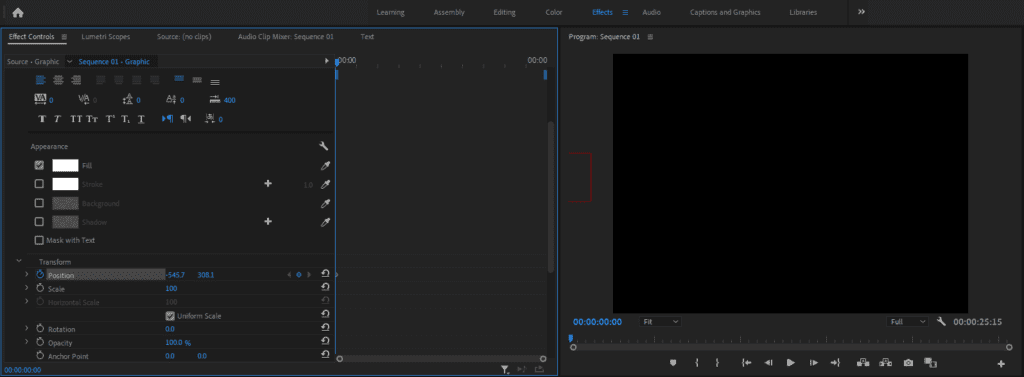Reset the Position parameter
The image size is (1024, 377).
(x=325, y=274)
